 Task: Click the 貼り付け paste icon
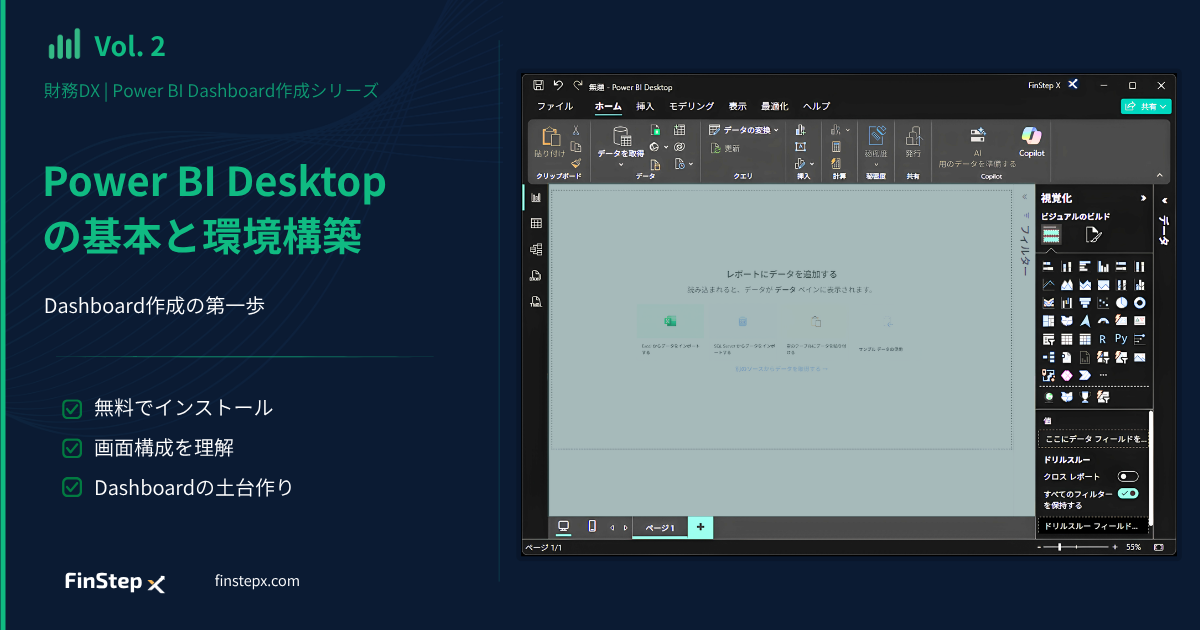pyautogui.click(x=550, y=137)
